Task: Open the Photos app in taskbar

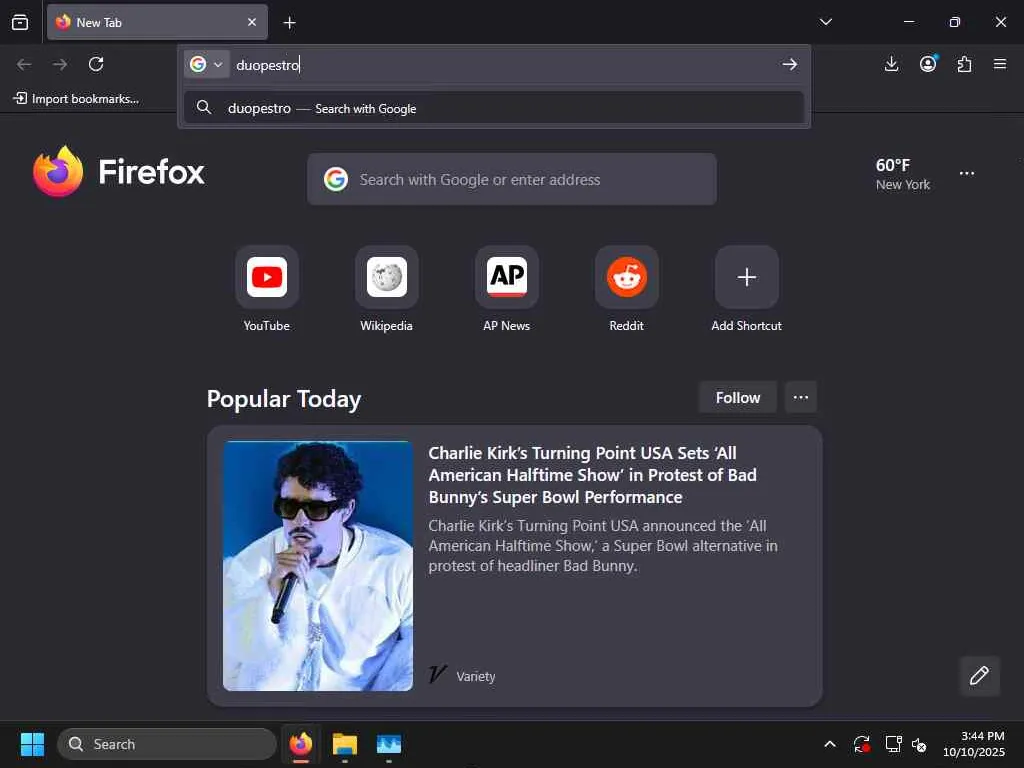Action: (x=389, y=744)
